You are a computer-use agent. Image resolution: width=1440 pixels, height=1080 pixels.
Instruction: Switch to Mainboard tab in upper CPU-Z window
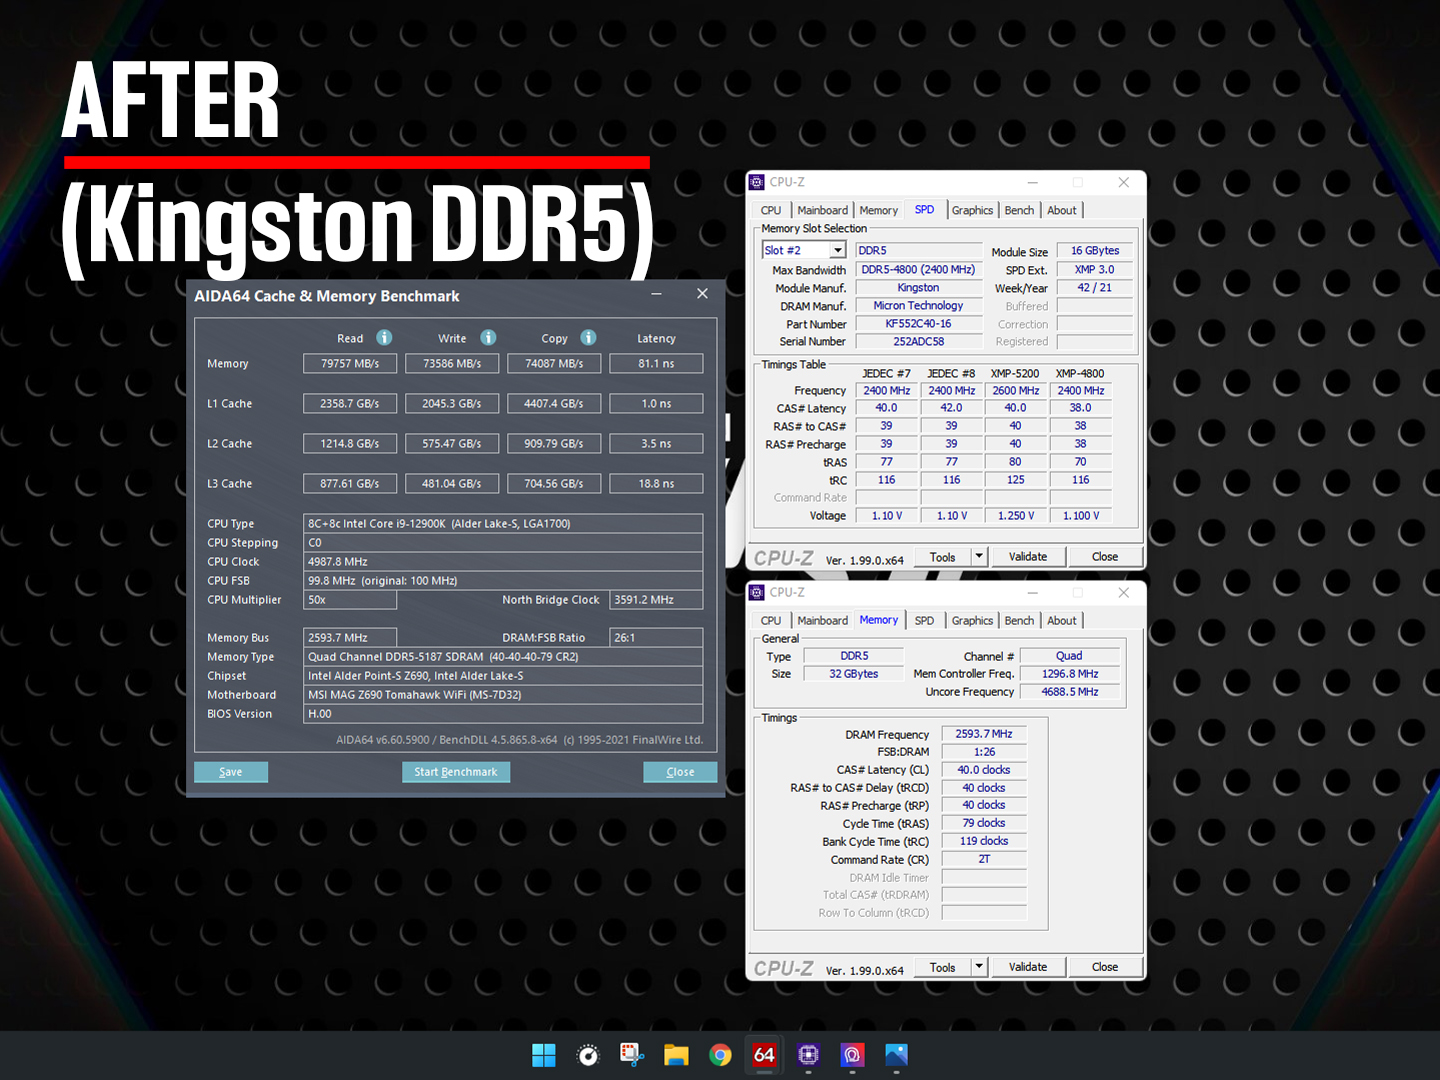(822, 210)
